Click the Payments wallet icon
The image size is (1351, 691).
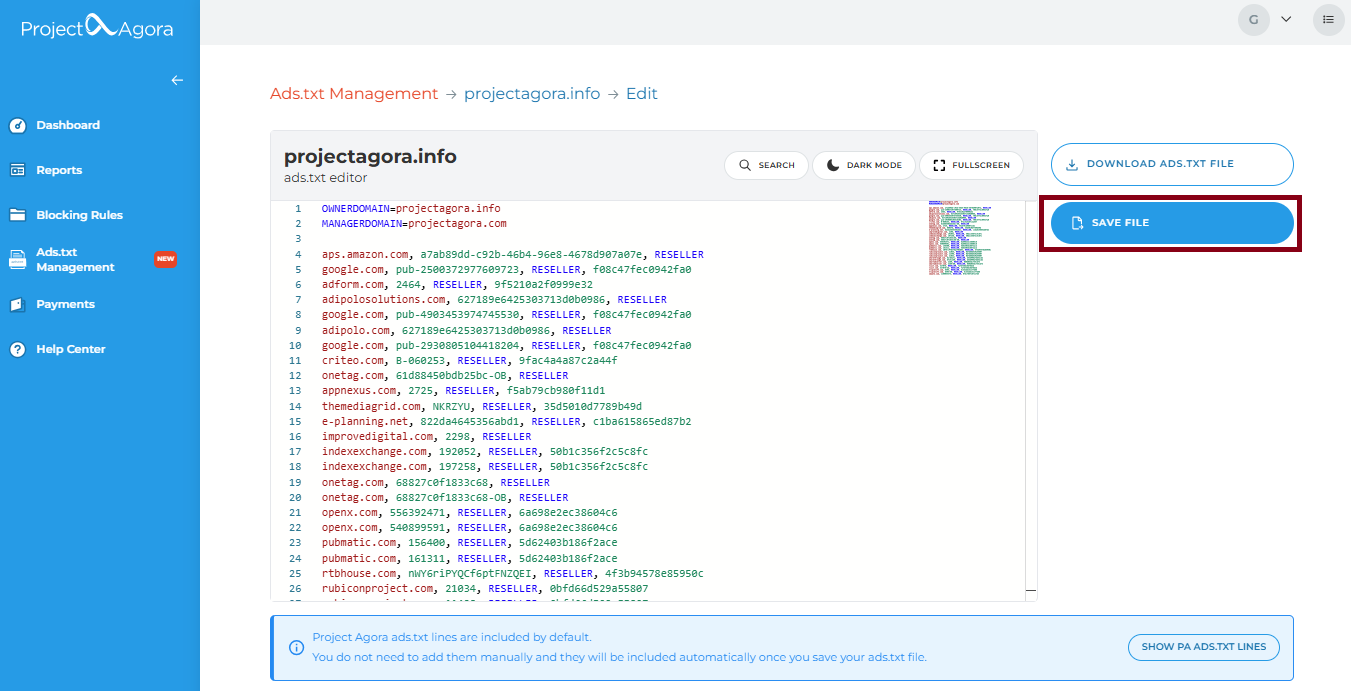point(17,304)
